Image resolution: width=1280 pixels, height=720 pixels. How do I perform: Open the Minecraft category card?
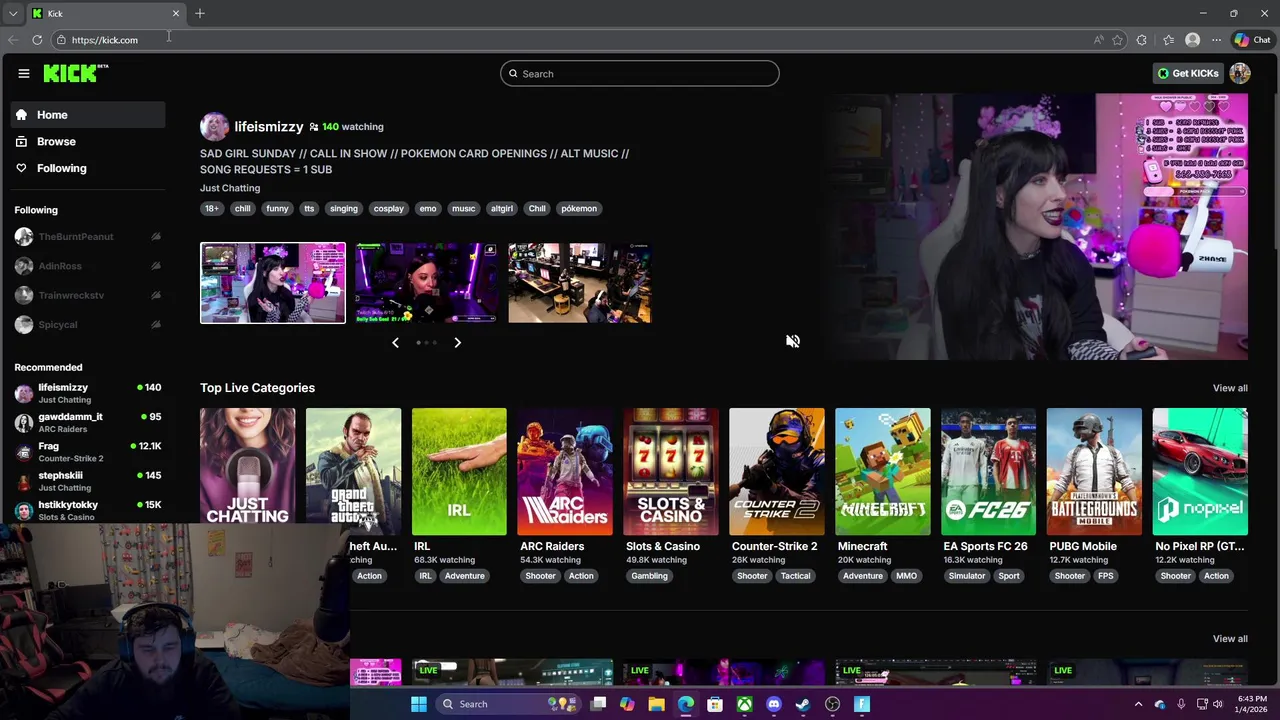[883, 472]
